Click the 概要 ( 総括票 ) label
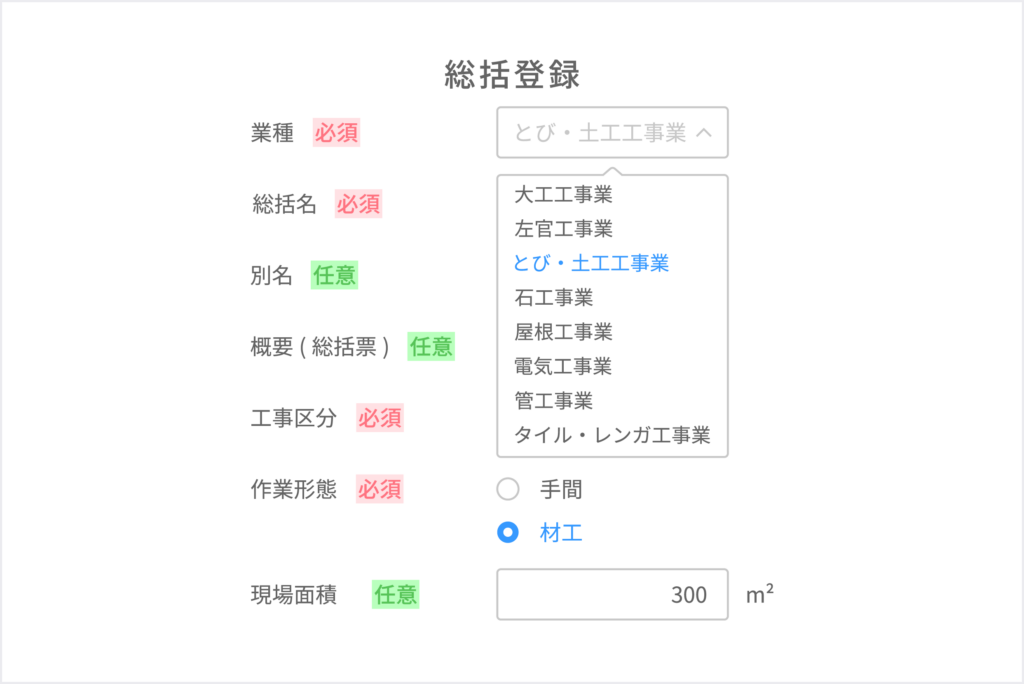Screen dimensions: 1024x684 (320, 347)
